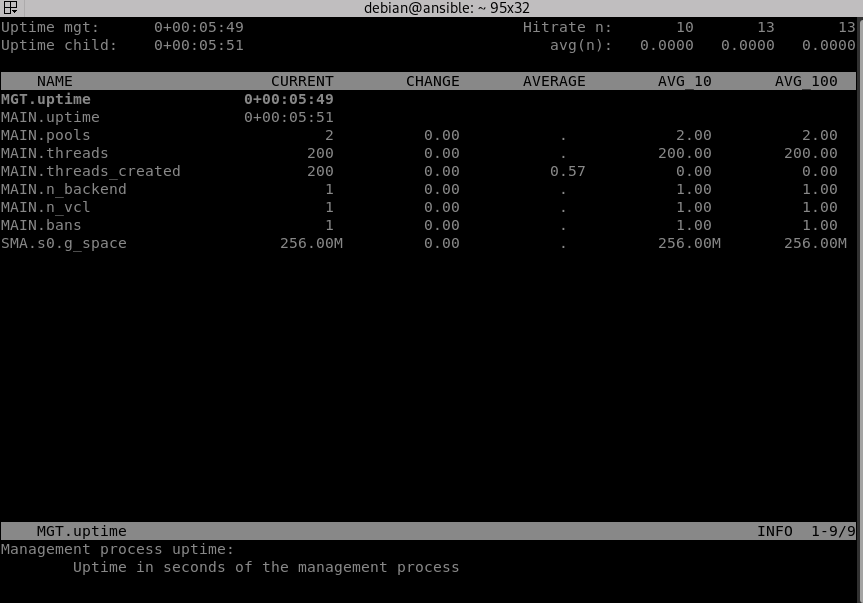863x603 pixels.
Task: Select the MAIN.uptime counter row
Action: pyautogui.click(x=50, y=117)
